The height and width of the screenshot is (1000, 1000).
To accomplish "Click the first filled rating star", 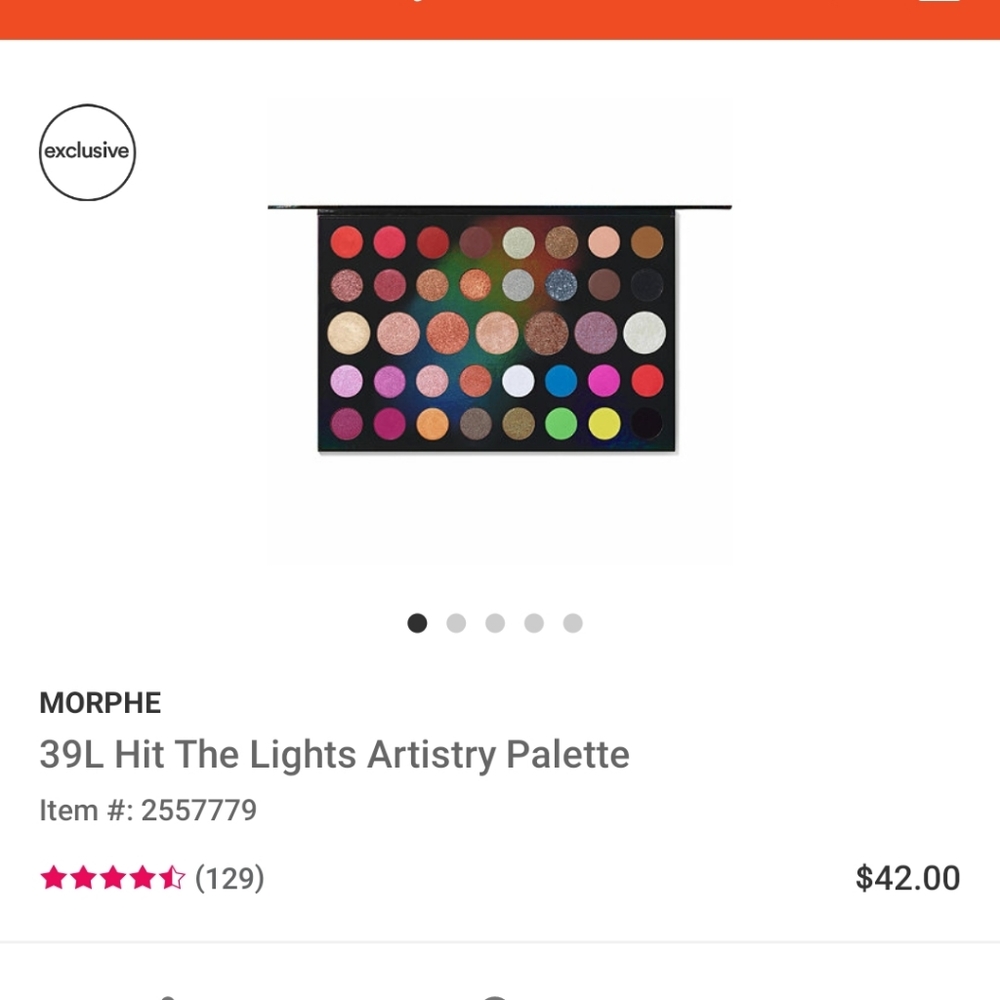I will pyautogui.click(x=53, y=878).
